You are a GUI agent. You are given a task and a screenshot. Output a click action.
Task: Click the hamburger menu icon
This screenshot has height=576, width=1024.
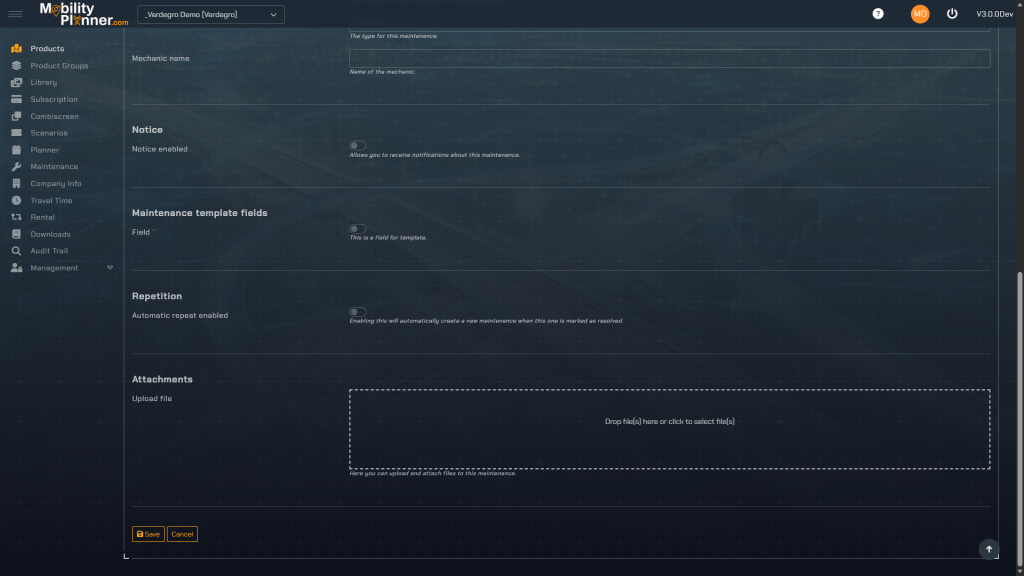15,14
